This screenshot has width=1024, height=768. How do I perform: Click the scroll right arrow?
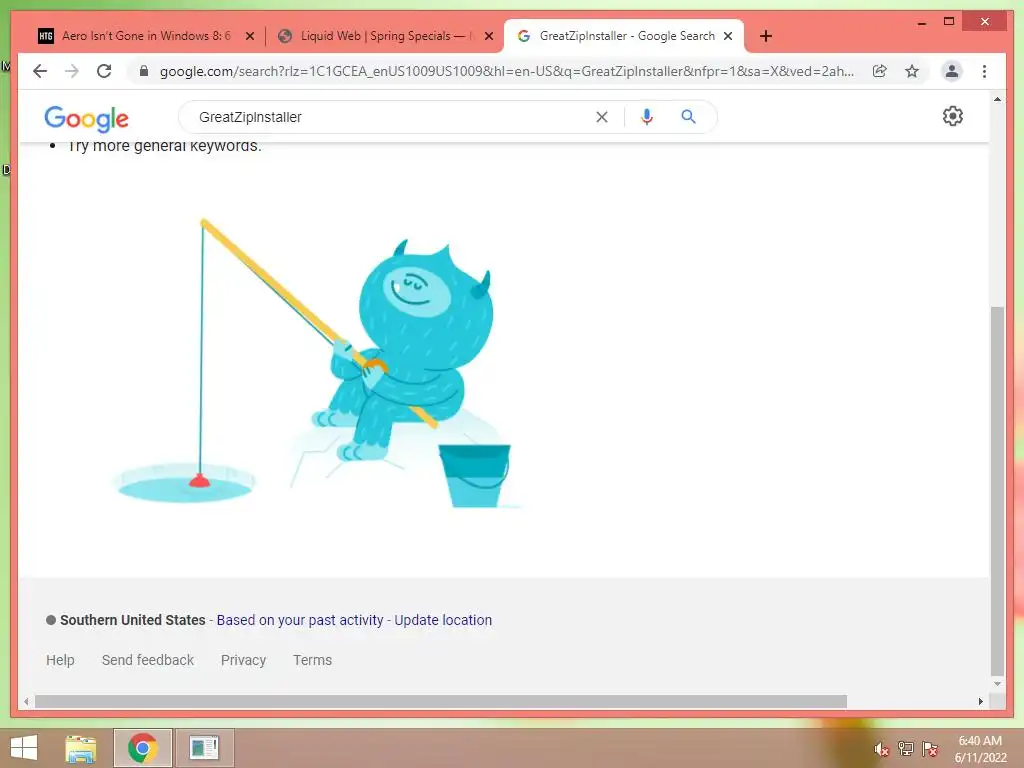click(x=980, y=701)
